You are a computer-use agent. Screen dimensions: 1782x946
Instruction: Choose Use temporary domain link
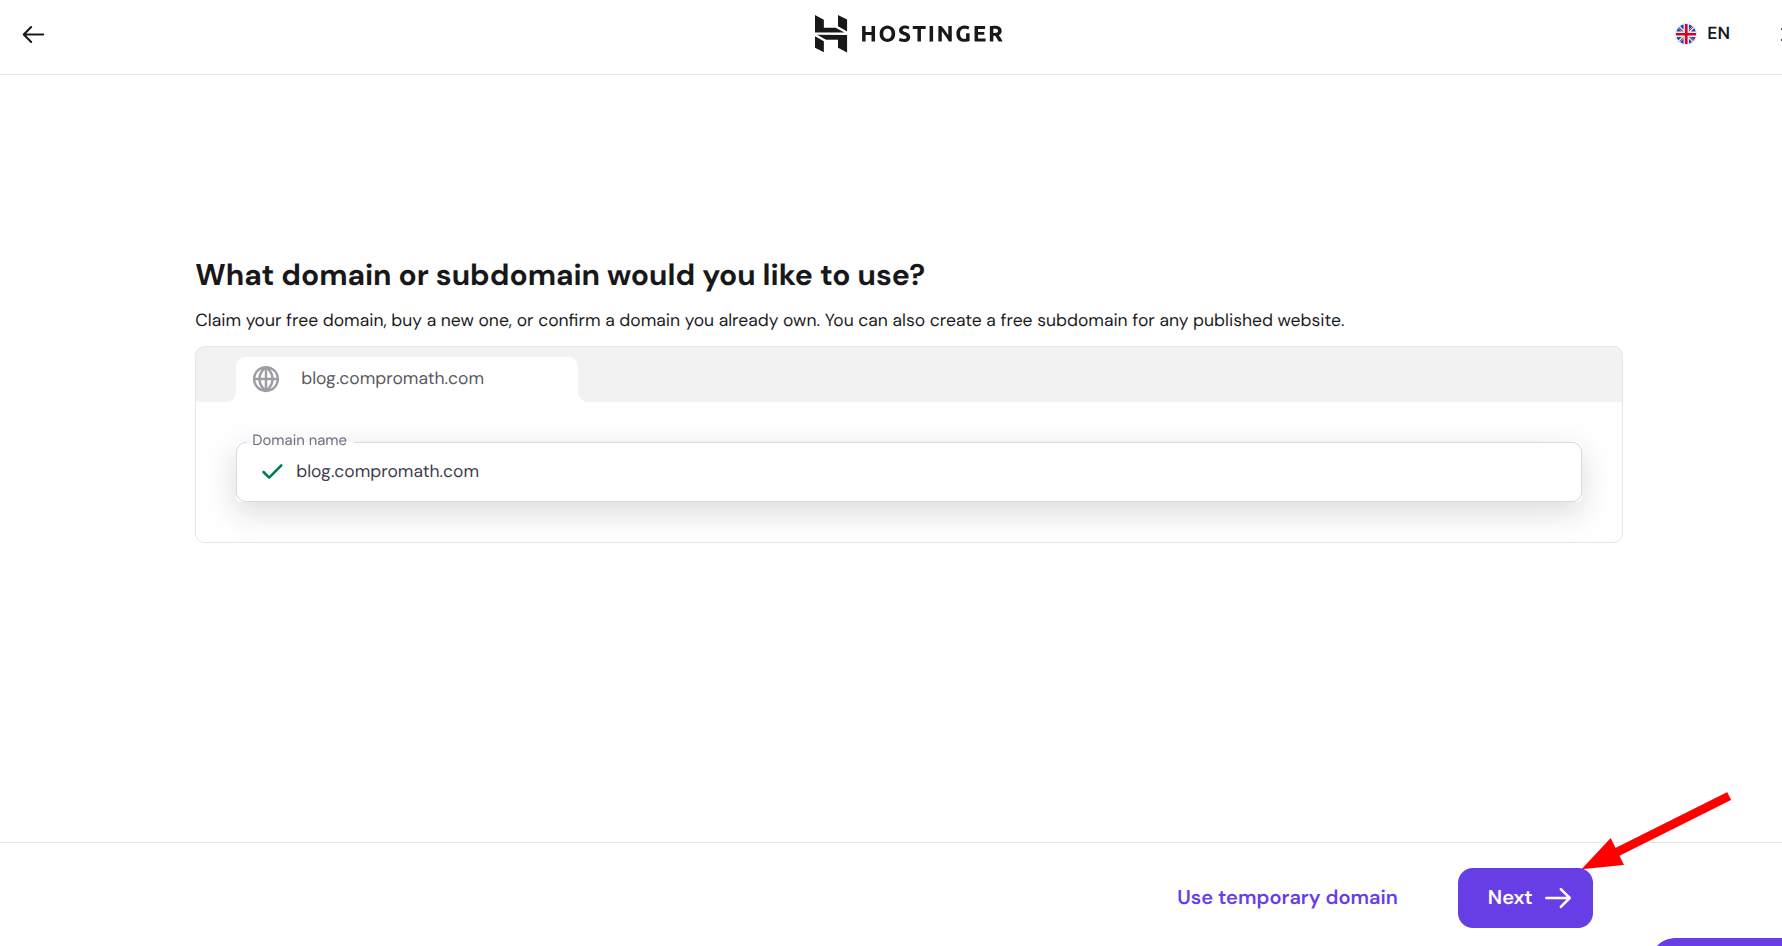click(1287, 898)
